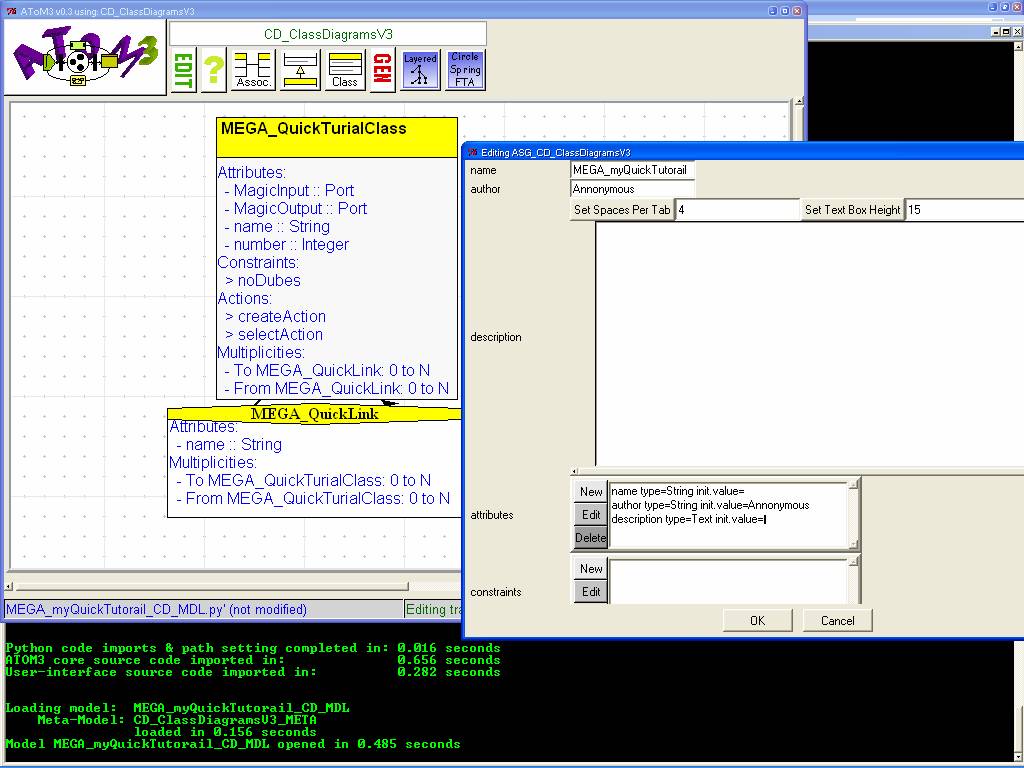Click the name field MEGA_myQuickTutorail
This screenshot has width=1024, height=768.
(632, 170)
